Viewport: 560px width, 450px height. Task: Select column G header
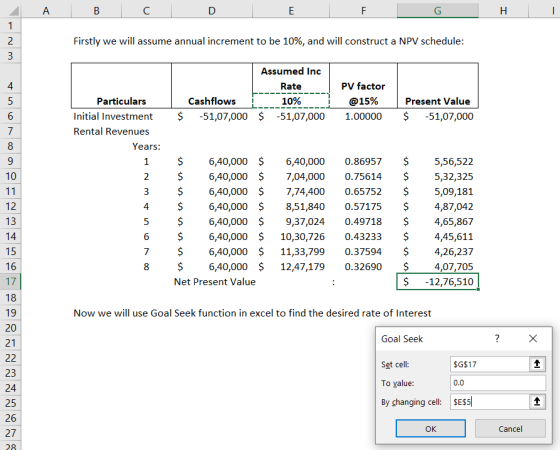pyautogui.click(x=438, y=11)
